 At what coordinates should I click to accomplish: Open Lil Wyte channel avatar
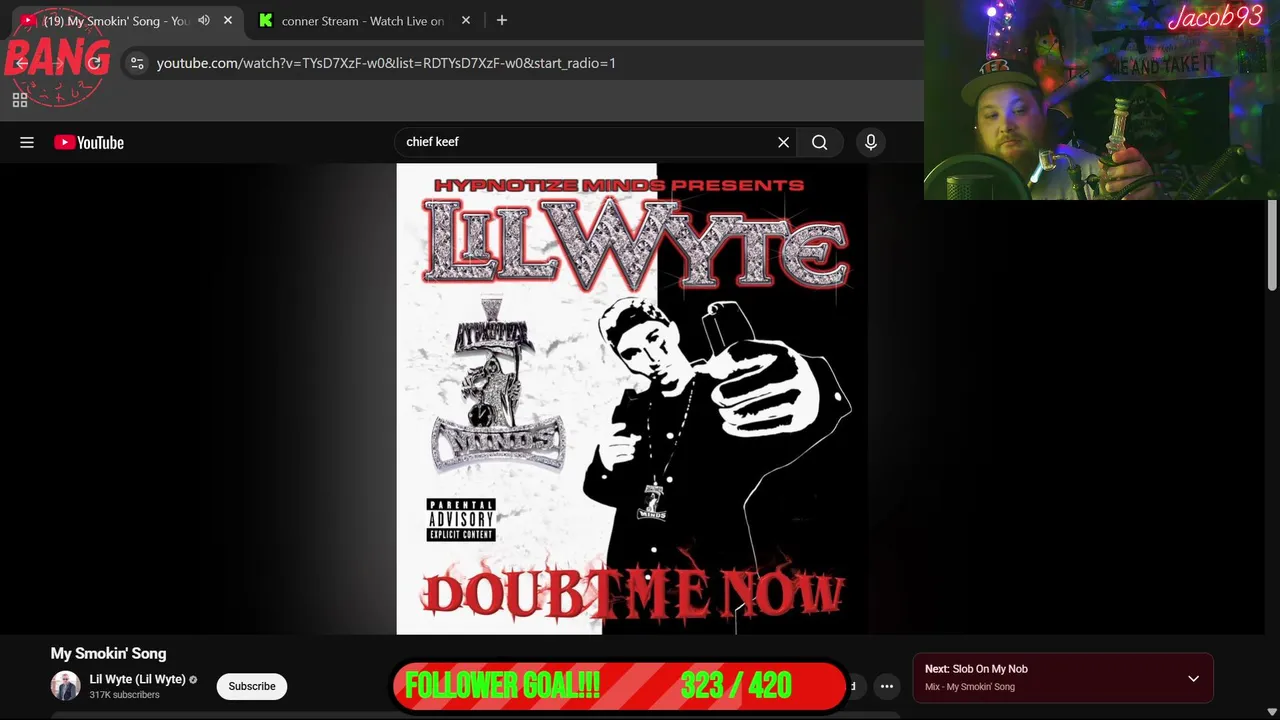(66, 686)
